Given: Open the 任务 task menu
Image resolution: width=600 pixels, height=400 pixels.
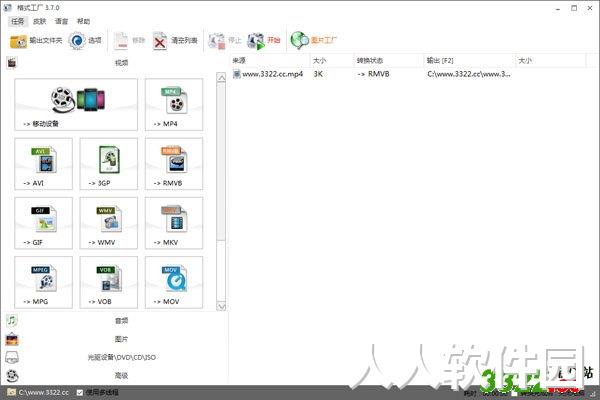Looking at the screenshot, I should [x=18, y=21].
